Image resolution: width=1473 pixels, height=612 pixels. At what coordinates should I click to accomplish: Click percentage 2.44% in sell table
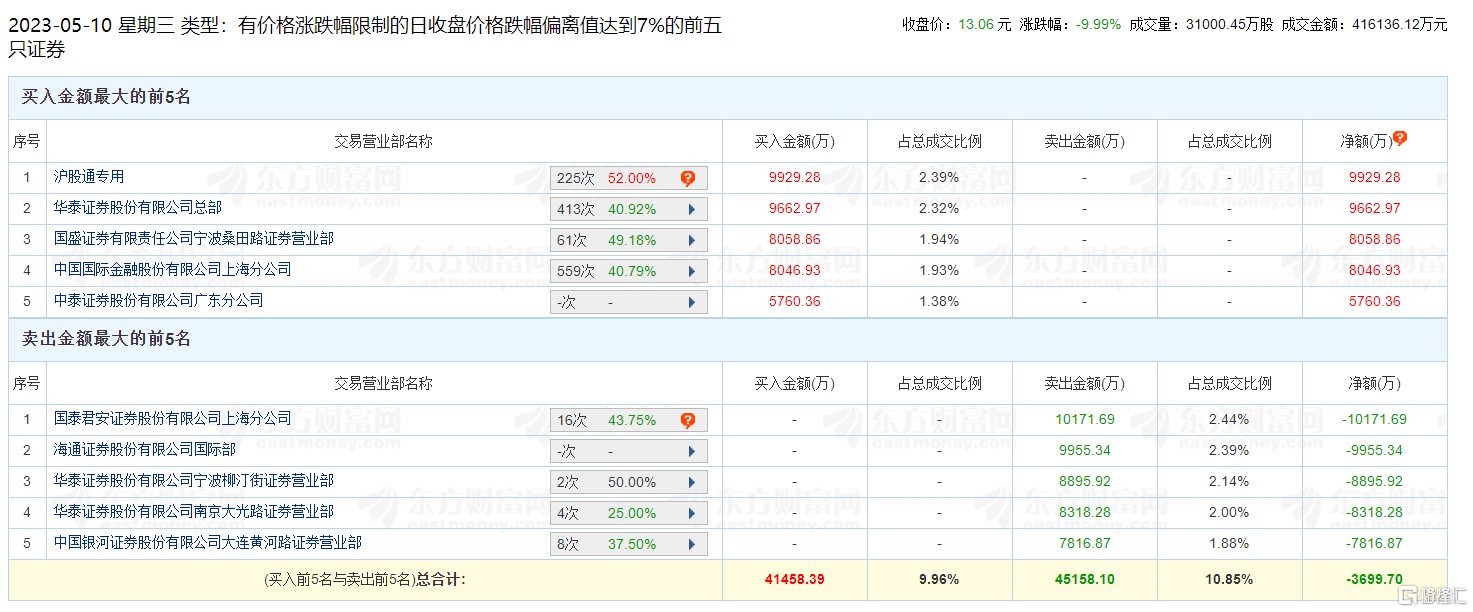[1229, 420]
